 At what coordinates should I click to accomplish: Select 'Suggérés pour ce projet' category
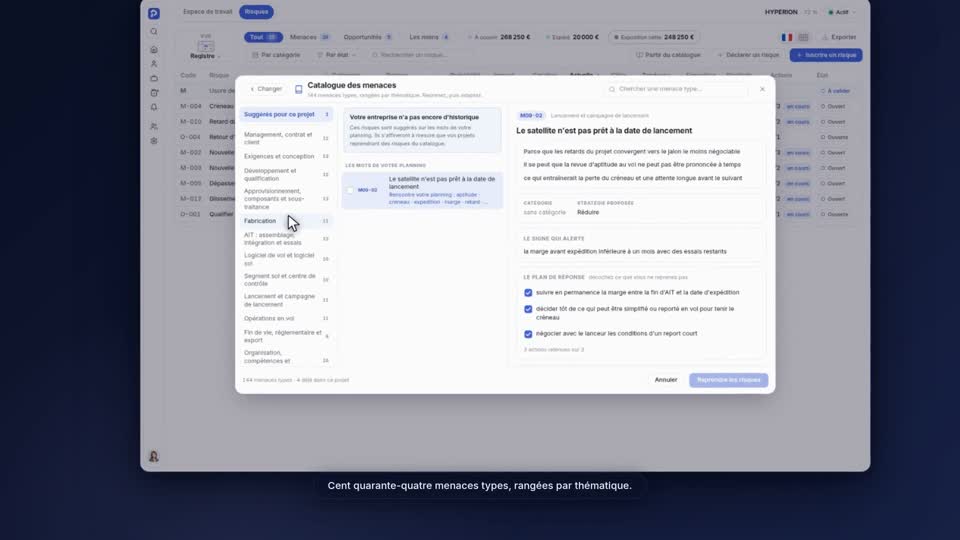click(286, 114)
